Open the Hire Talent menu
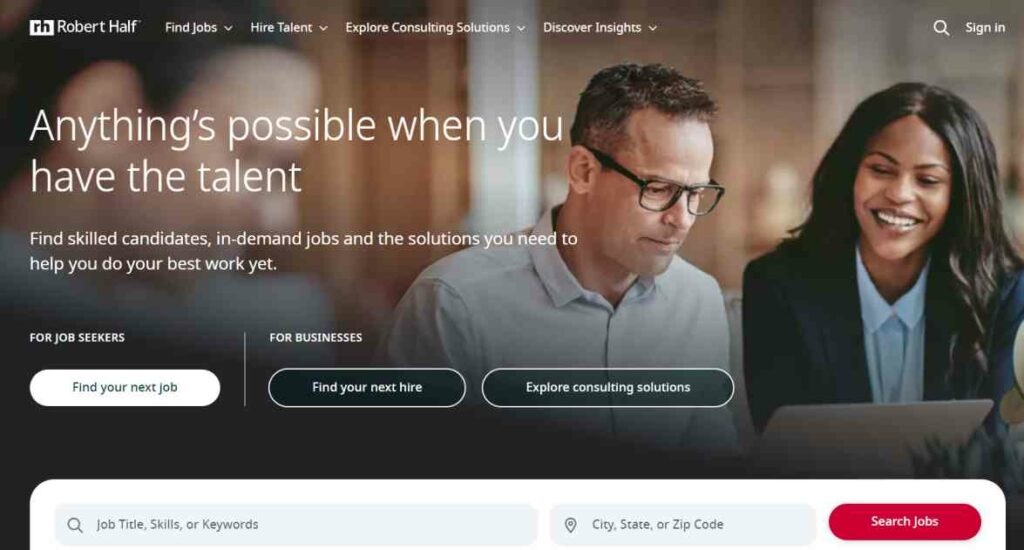The image size is (1024, 550). [281, 27]
